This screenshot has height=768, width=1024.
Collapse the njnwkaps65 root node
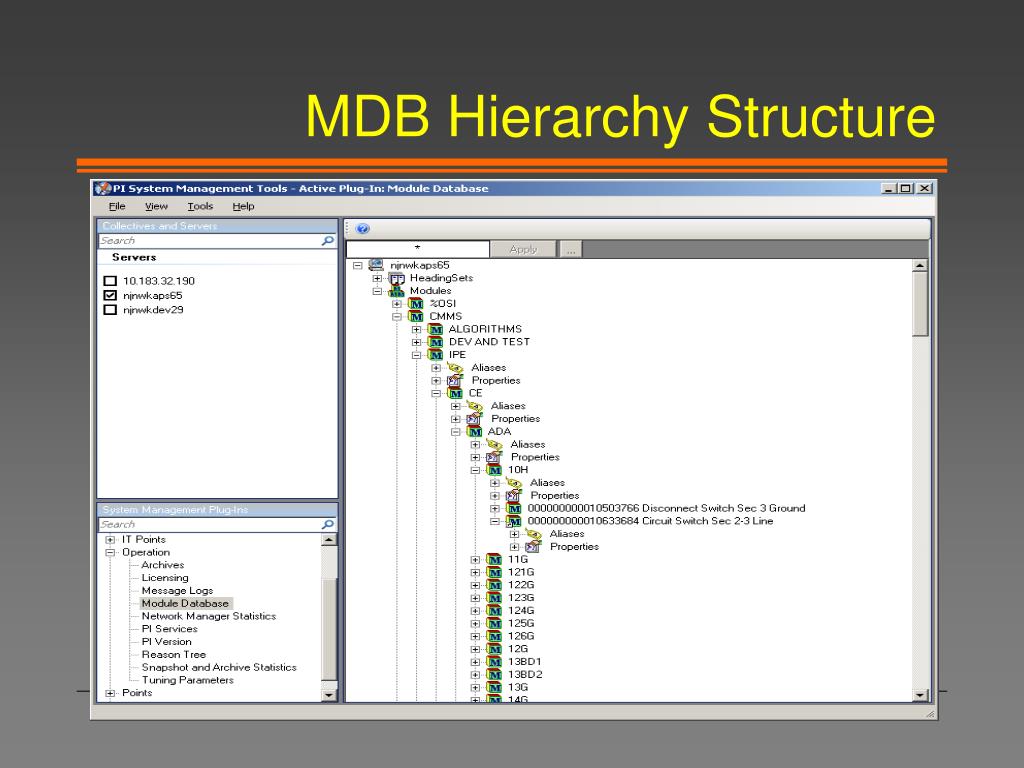(x=357, y=265)
